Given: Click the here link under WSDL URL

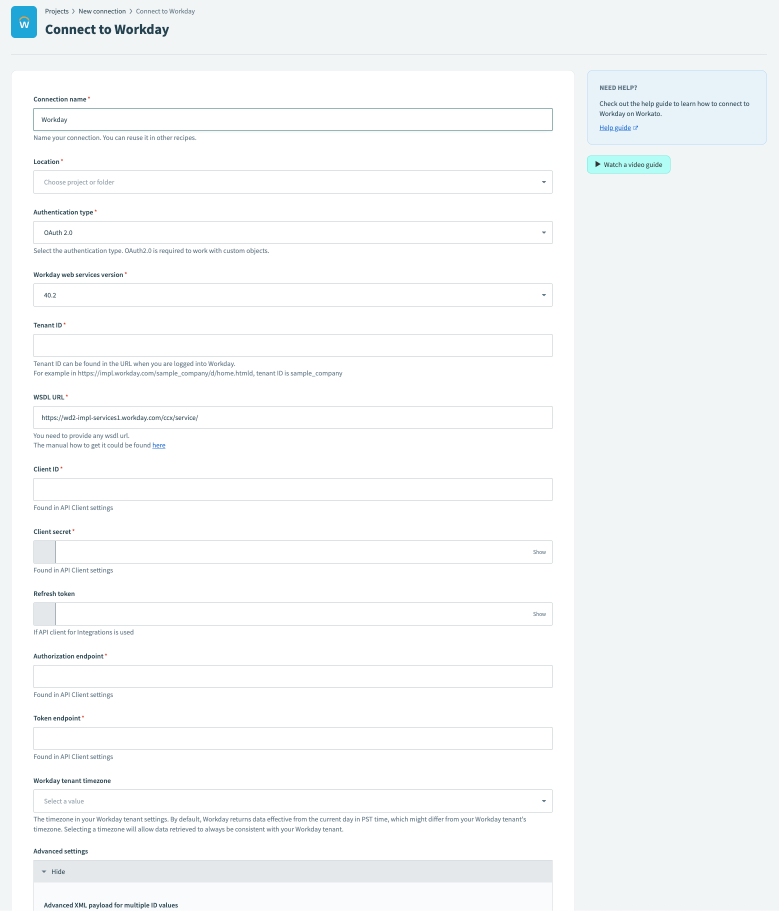Looking at the screenshot, I should pos(158,445).
